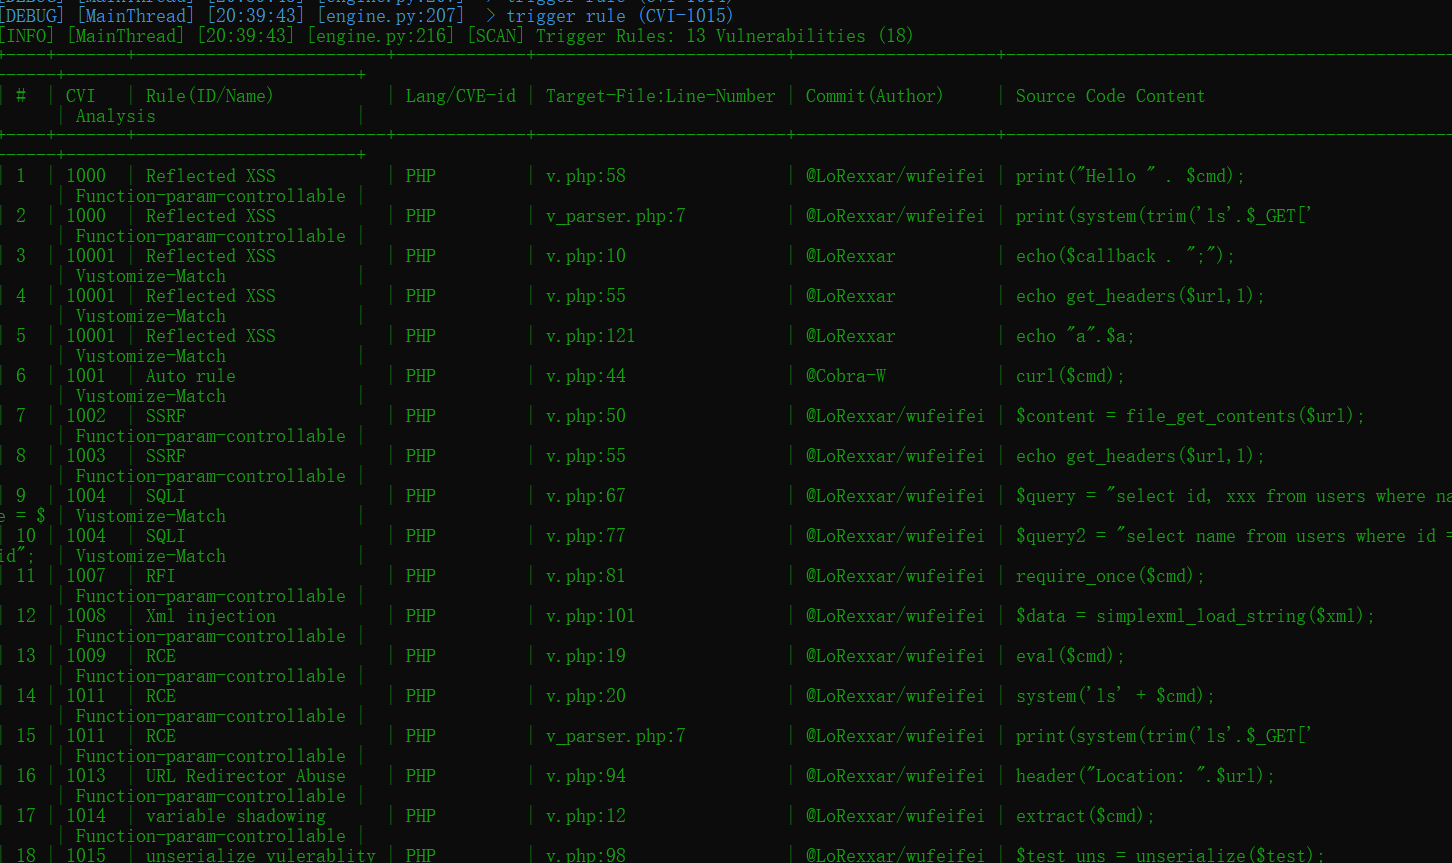Click '$content = file_get_contents($url);' code
This screenshot has width=1452, height=863.
[1191, 416]
